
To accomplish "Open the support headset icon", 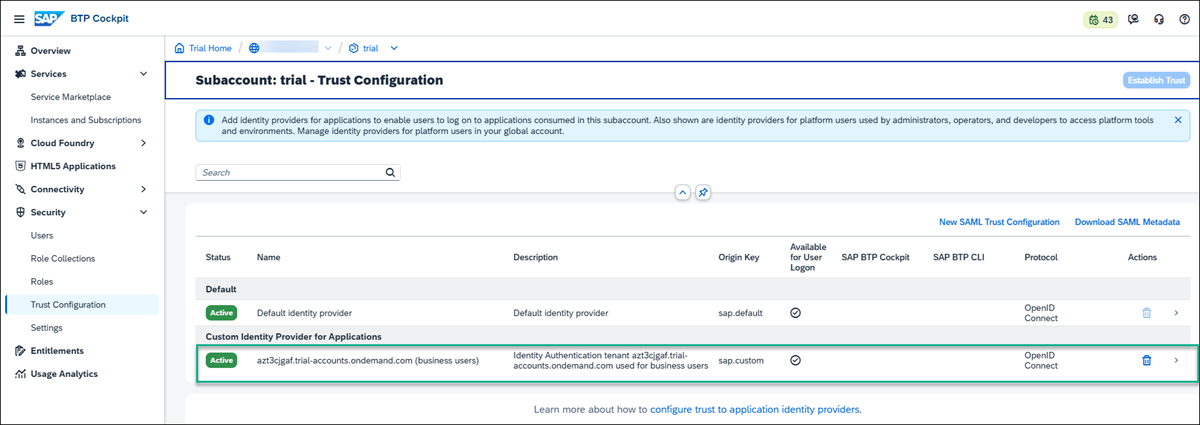I will pos(1158,19).
